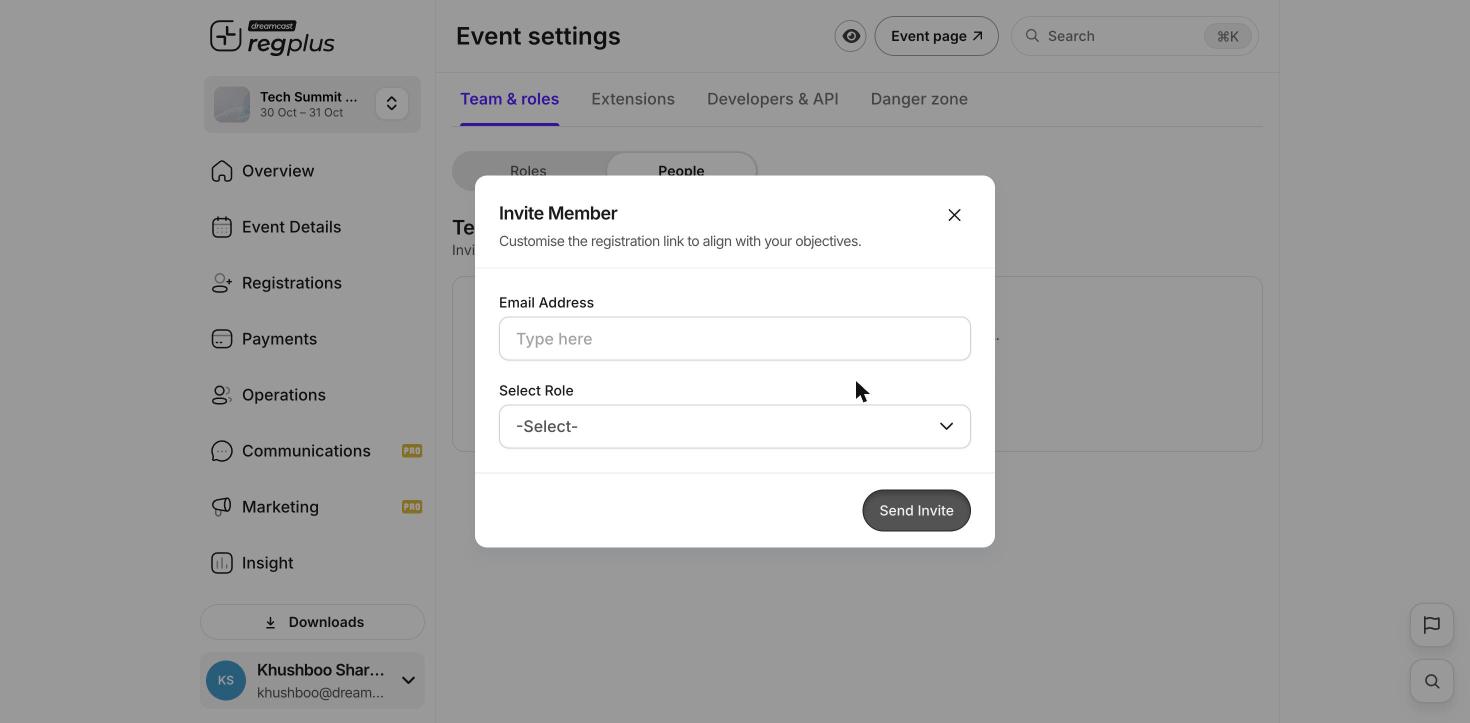The height and width of the screenshot is (723, 1470).
Task: Click the Event settings page heading
Action: pyautogui.click(x=538, y=36)
